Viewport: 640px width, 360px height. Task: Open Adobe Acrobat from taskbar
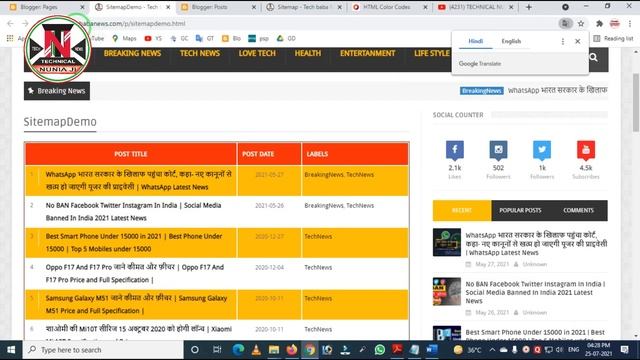coord(397,350)
